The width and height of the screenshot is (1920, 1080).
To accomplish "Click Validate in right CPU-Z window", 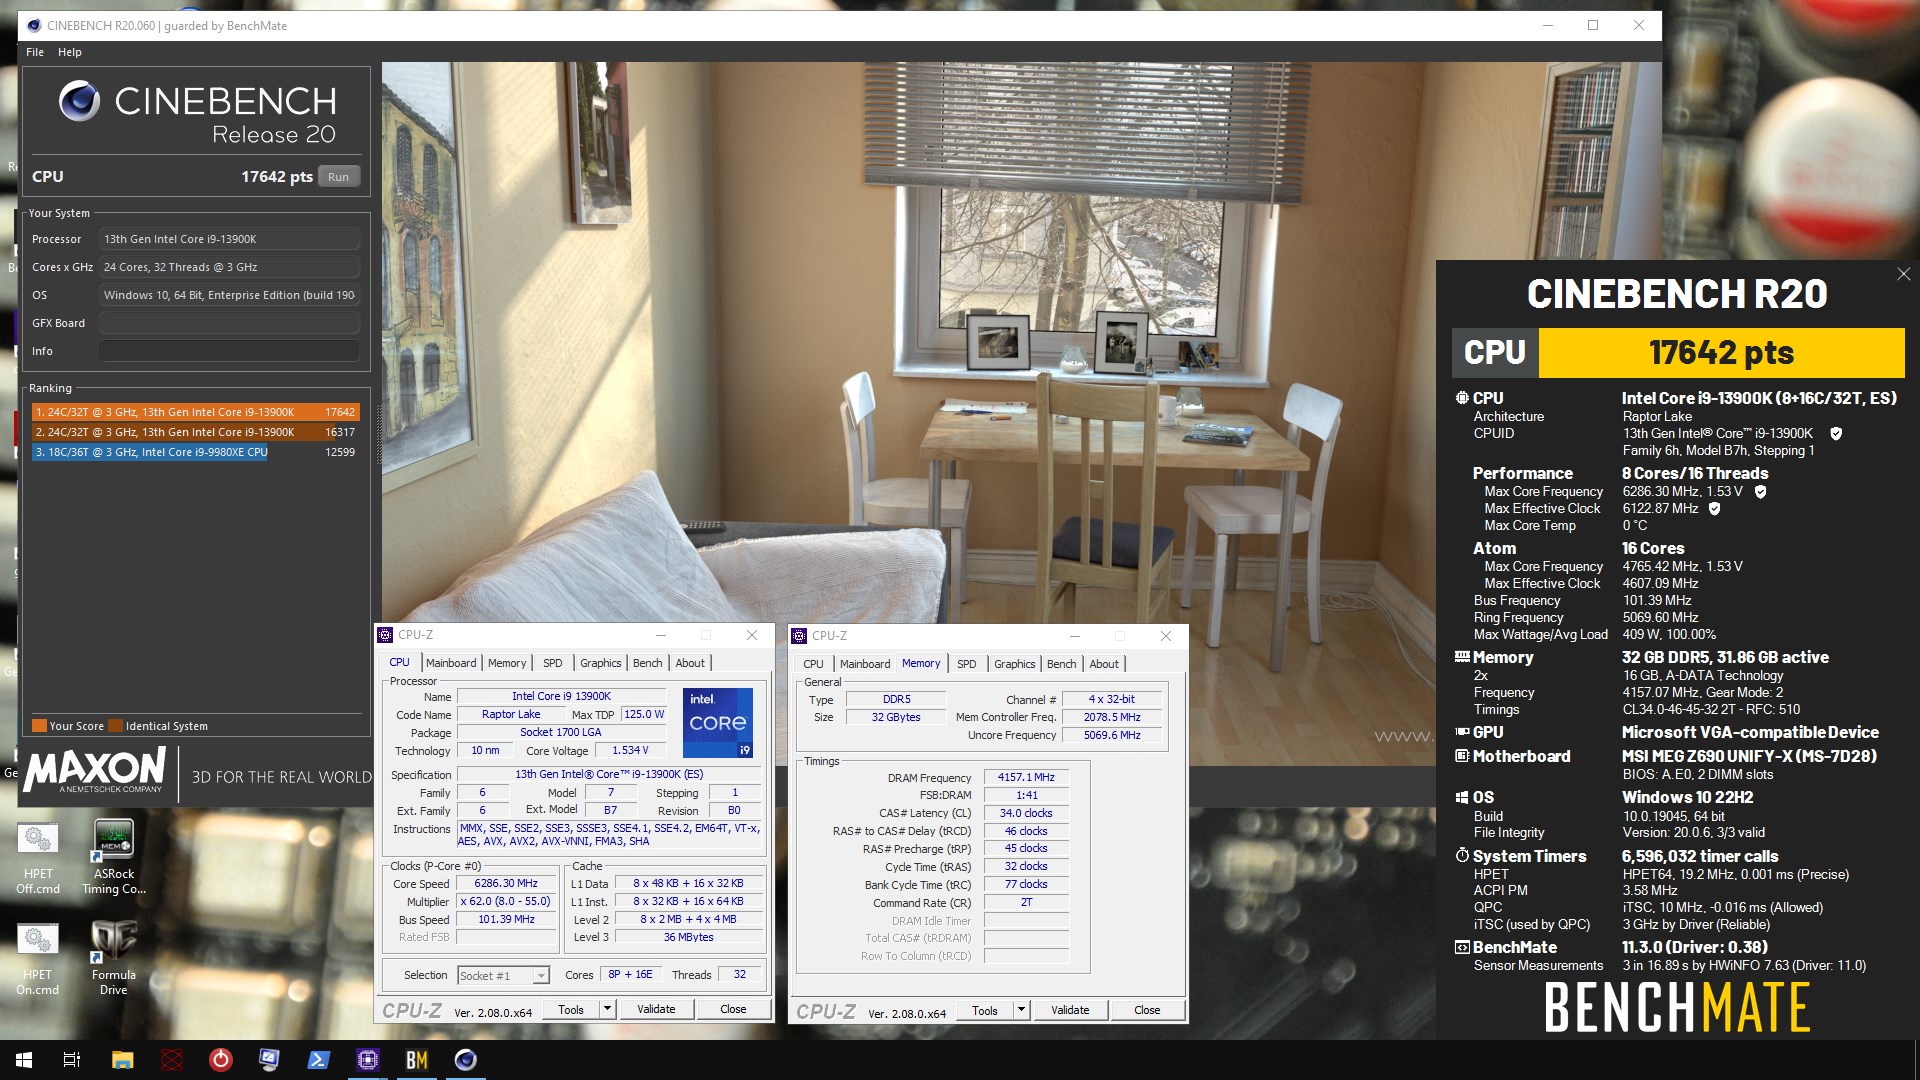I will pyautogui.click(x=1070, y=1010).
